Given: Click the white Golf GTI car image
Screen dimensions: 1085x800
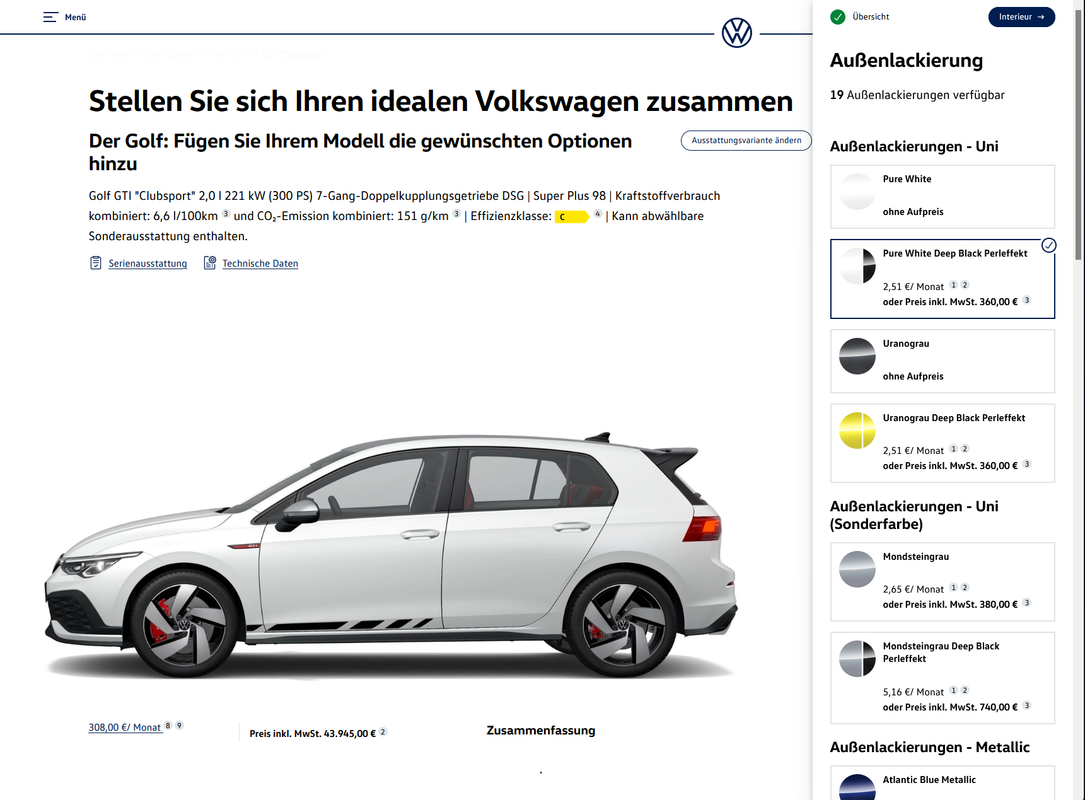Looking at the screenshot, I should click(391, 554).
